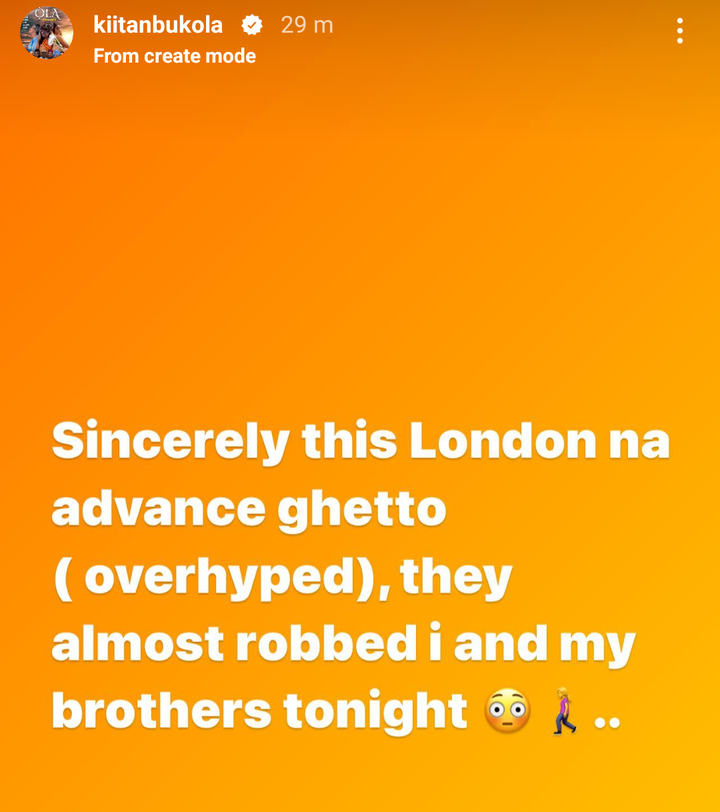
Task: Open the kiitanbukola profile picture
Action: (46, 32)
